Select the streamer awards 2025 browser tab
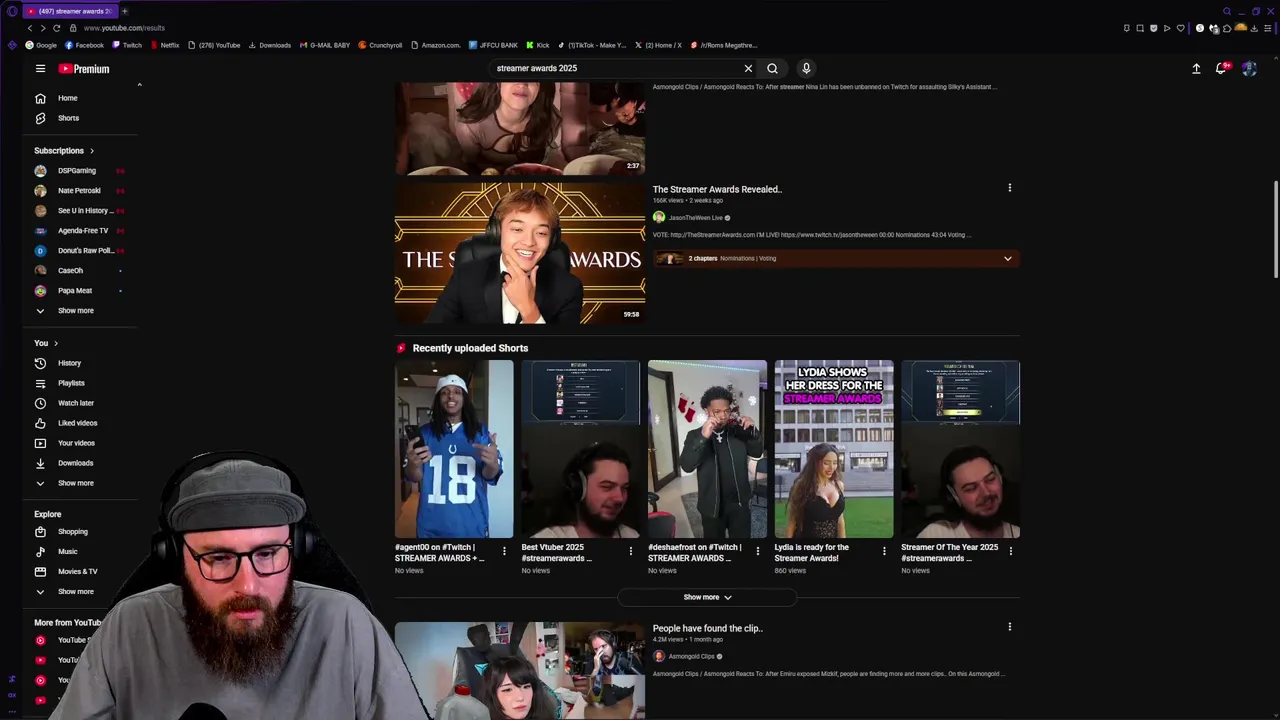Screen dimensions: 1280x720 point(70,11)
